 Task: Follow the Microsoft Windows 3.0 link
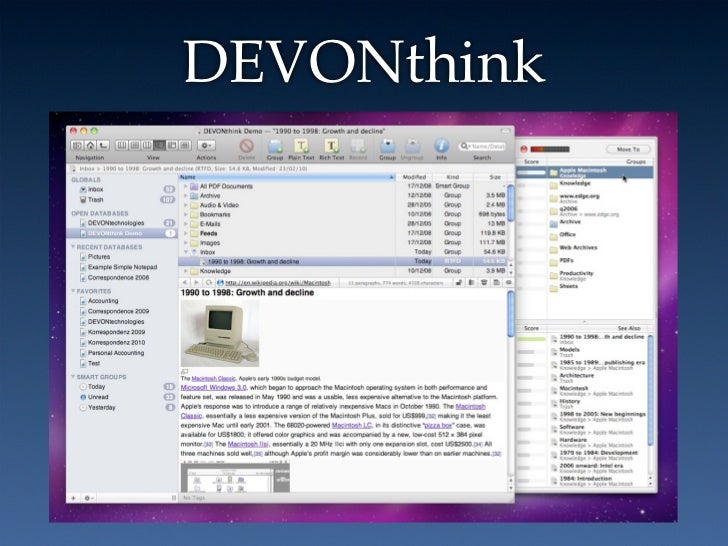point(214,387)
